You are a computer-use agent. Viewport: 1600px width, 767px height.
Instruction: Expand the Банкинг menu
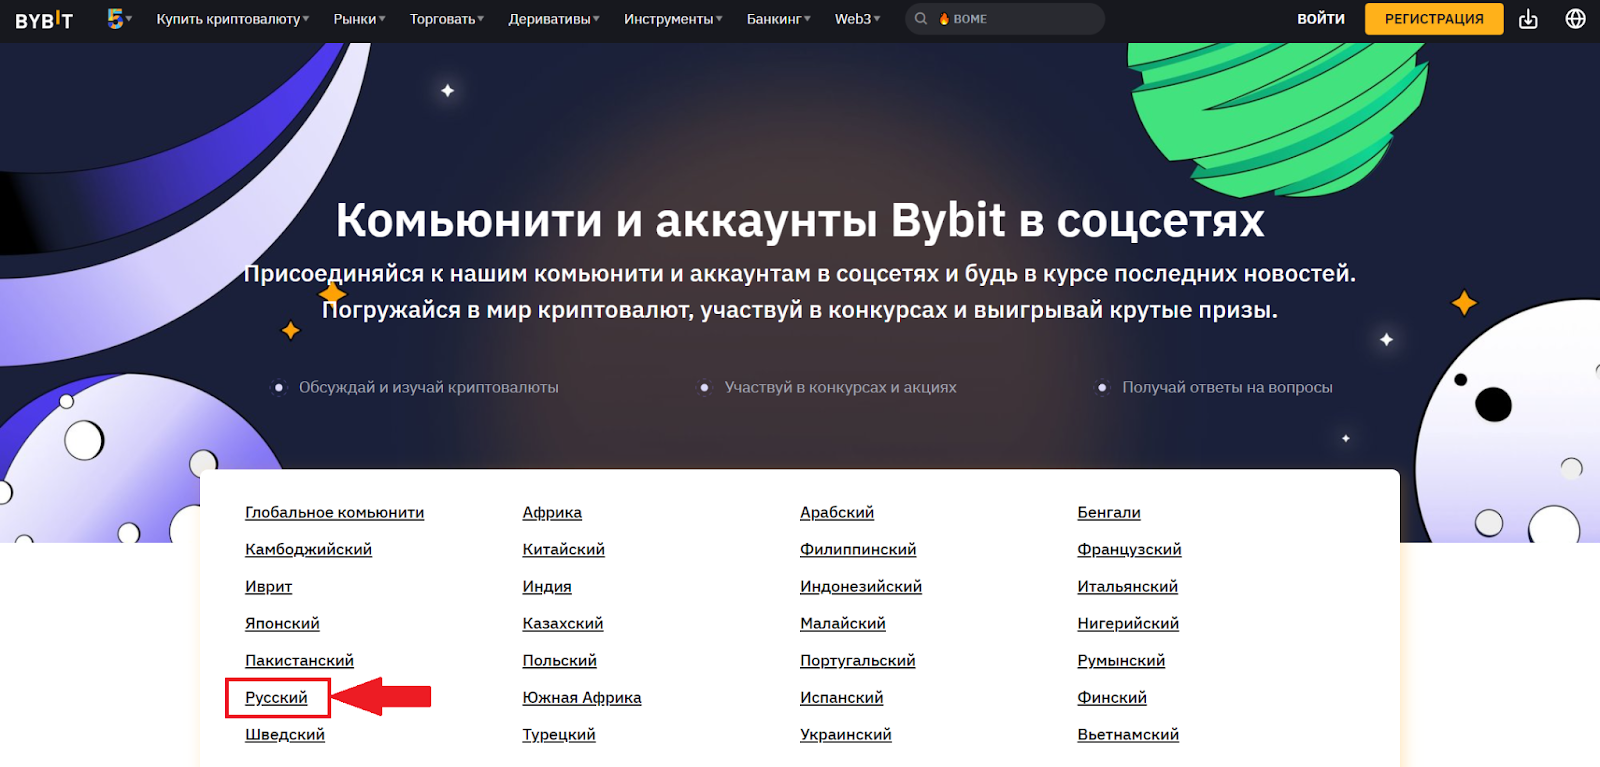(x=779, y=19)
